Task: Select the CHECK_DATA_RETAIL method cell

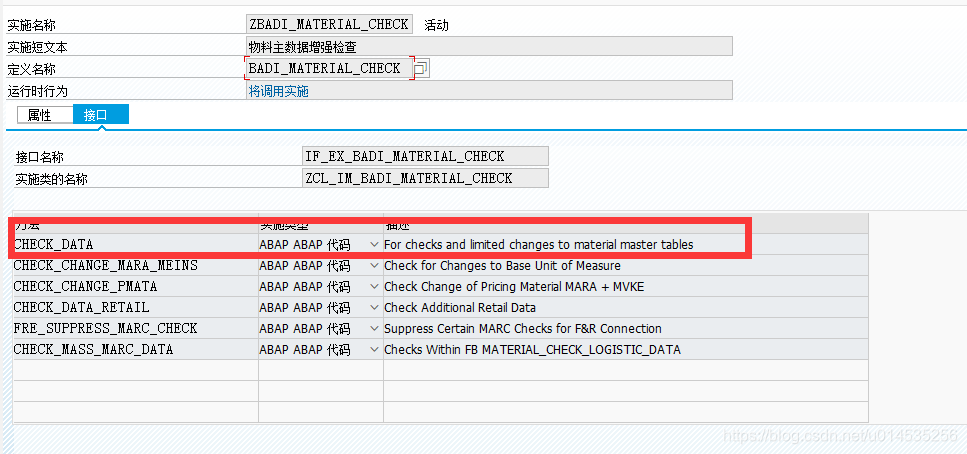Action: [136, 308]
